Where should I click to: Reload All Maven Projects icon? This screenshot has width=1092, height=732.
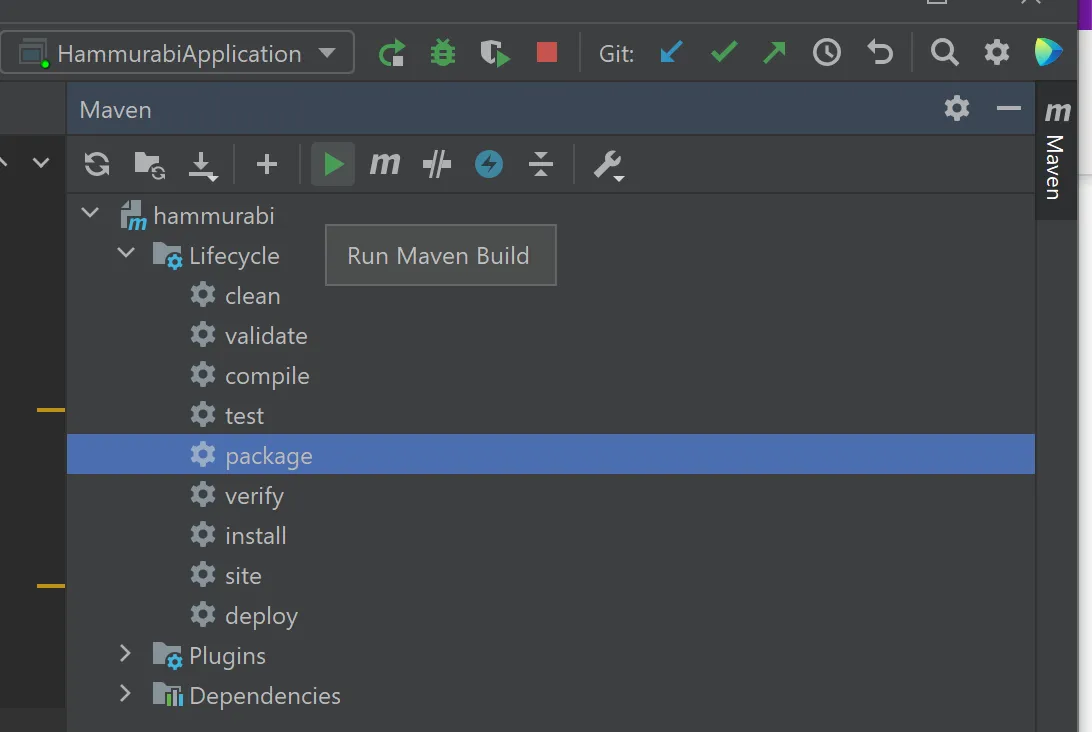[97, 164]
